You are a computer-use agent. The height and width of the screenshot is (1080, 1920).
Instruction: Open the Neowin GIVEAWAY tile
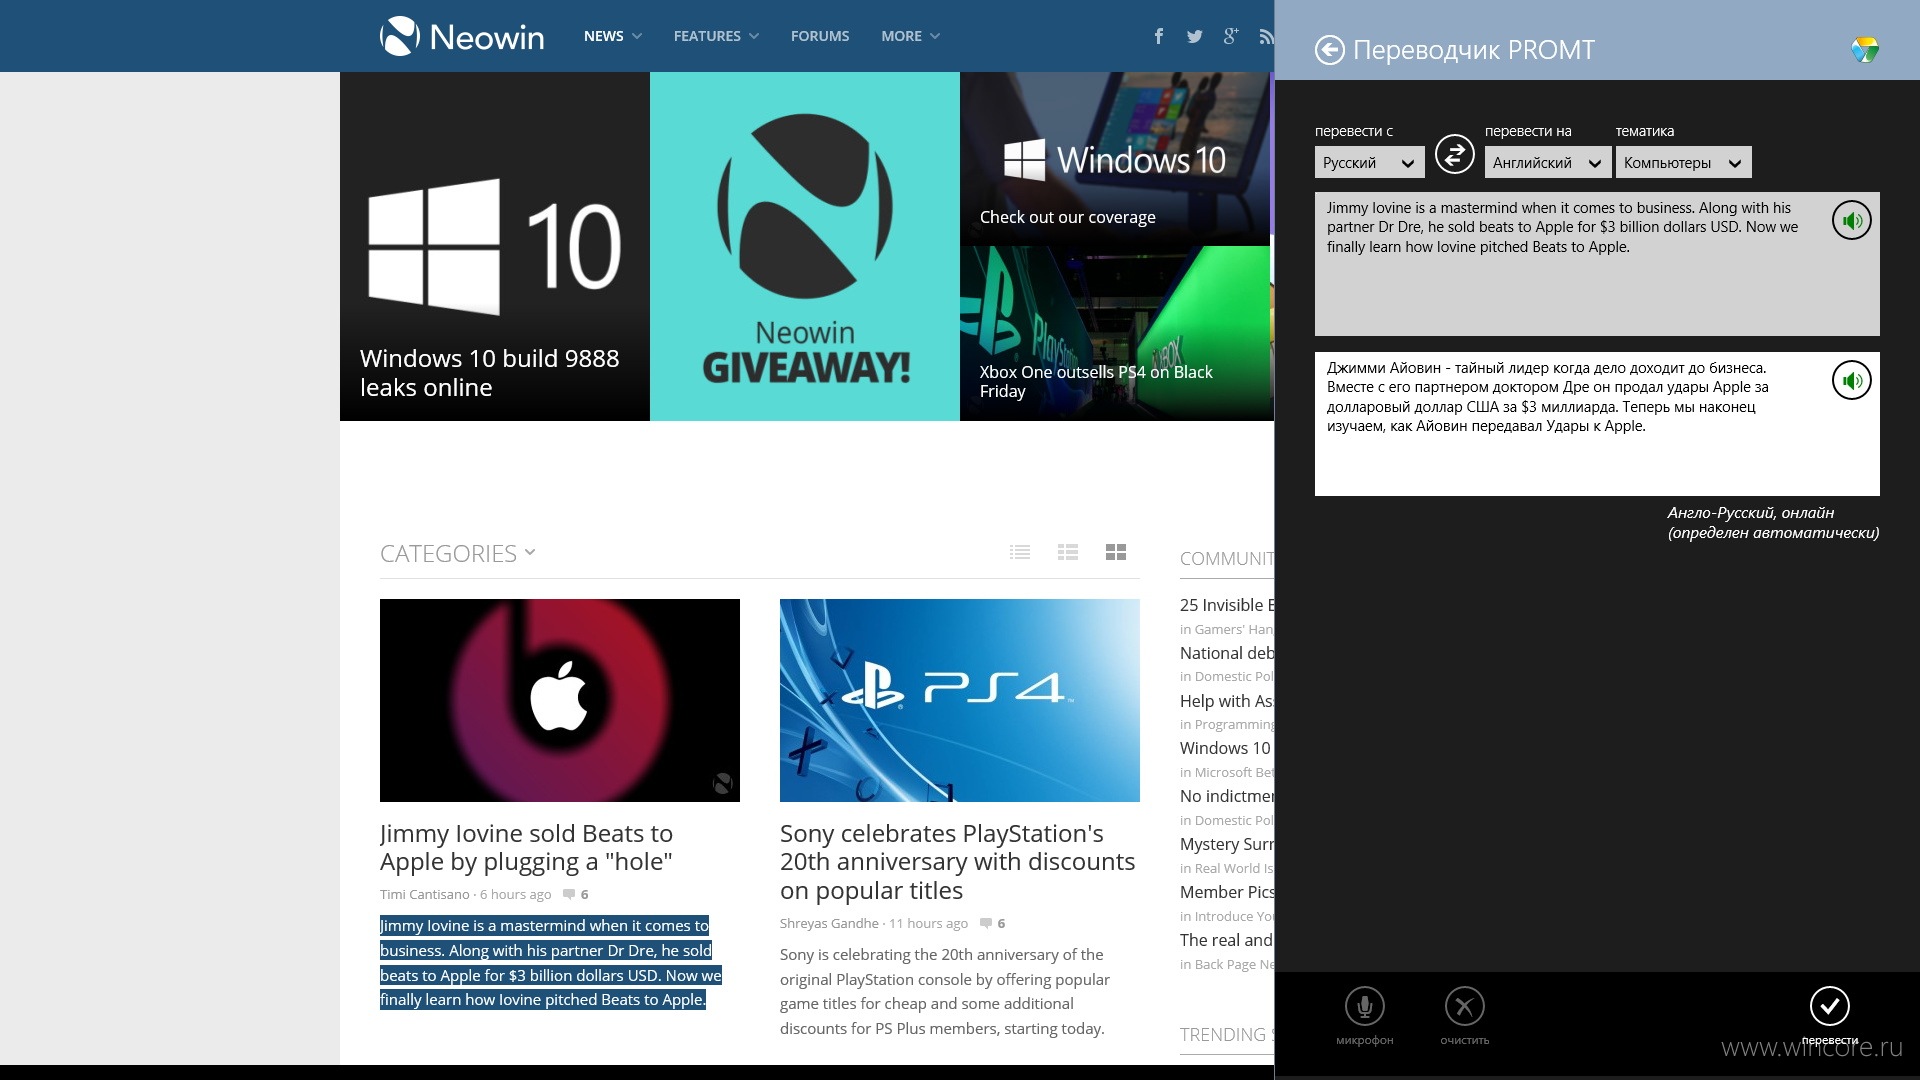click(805, 246)
